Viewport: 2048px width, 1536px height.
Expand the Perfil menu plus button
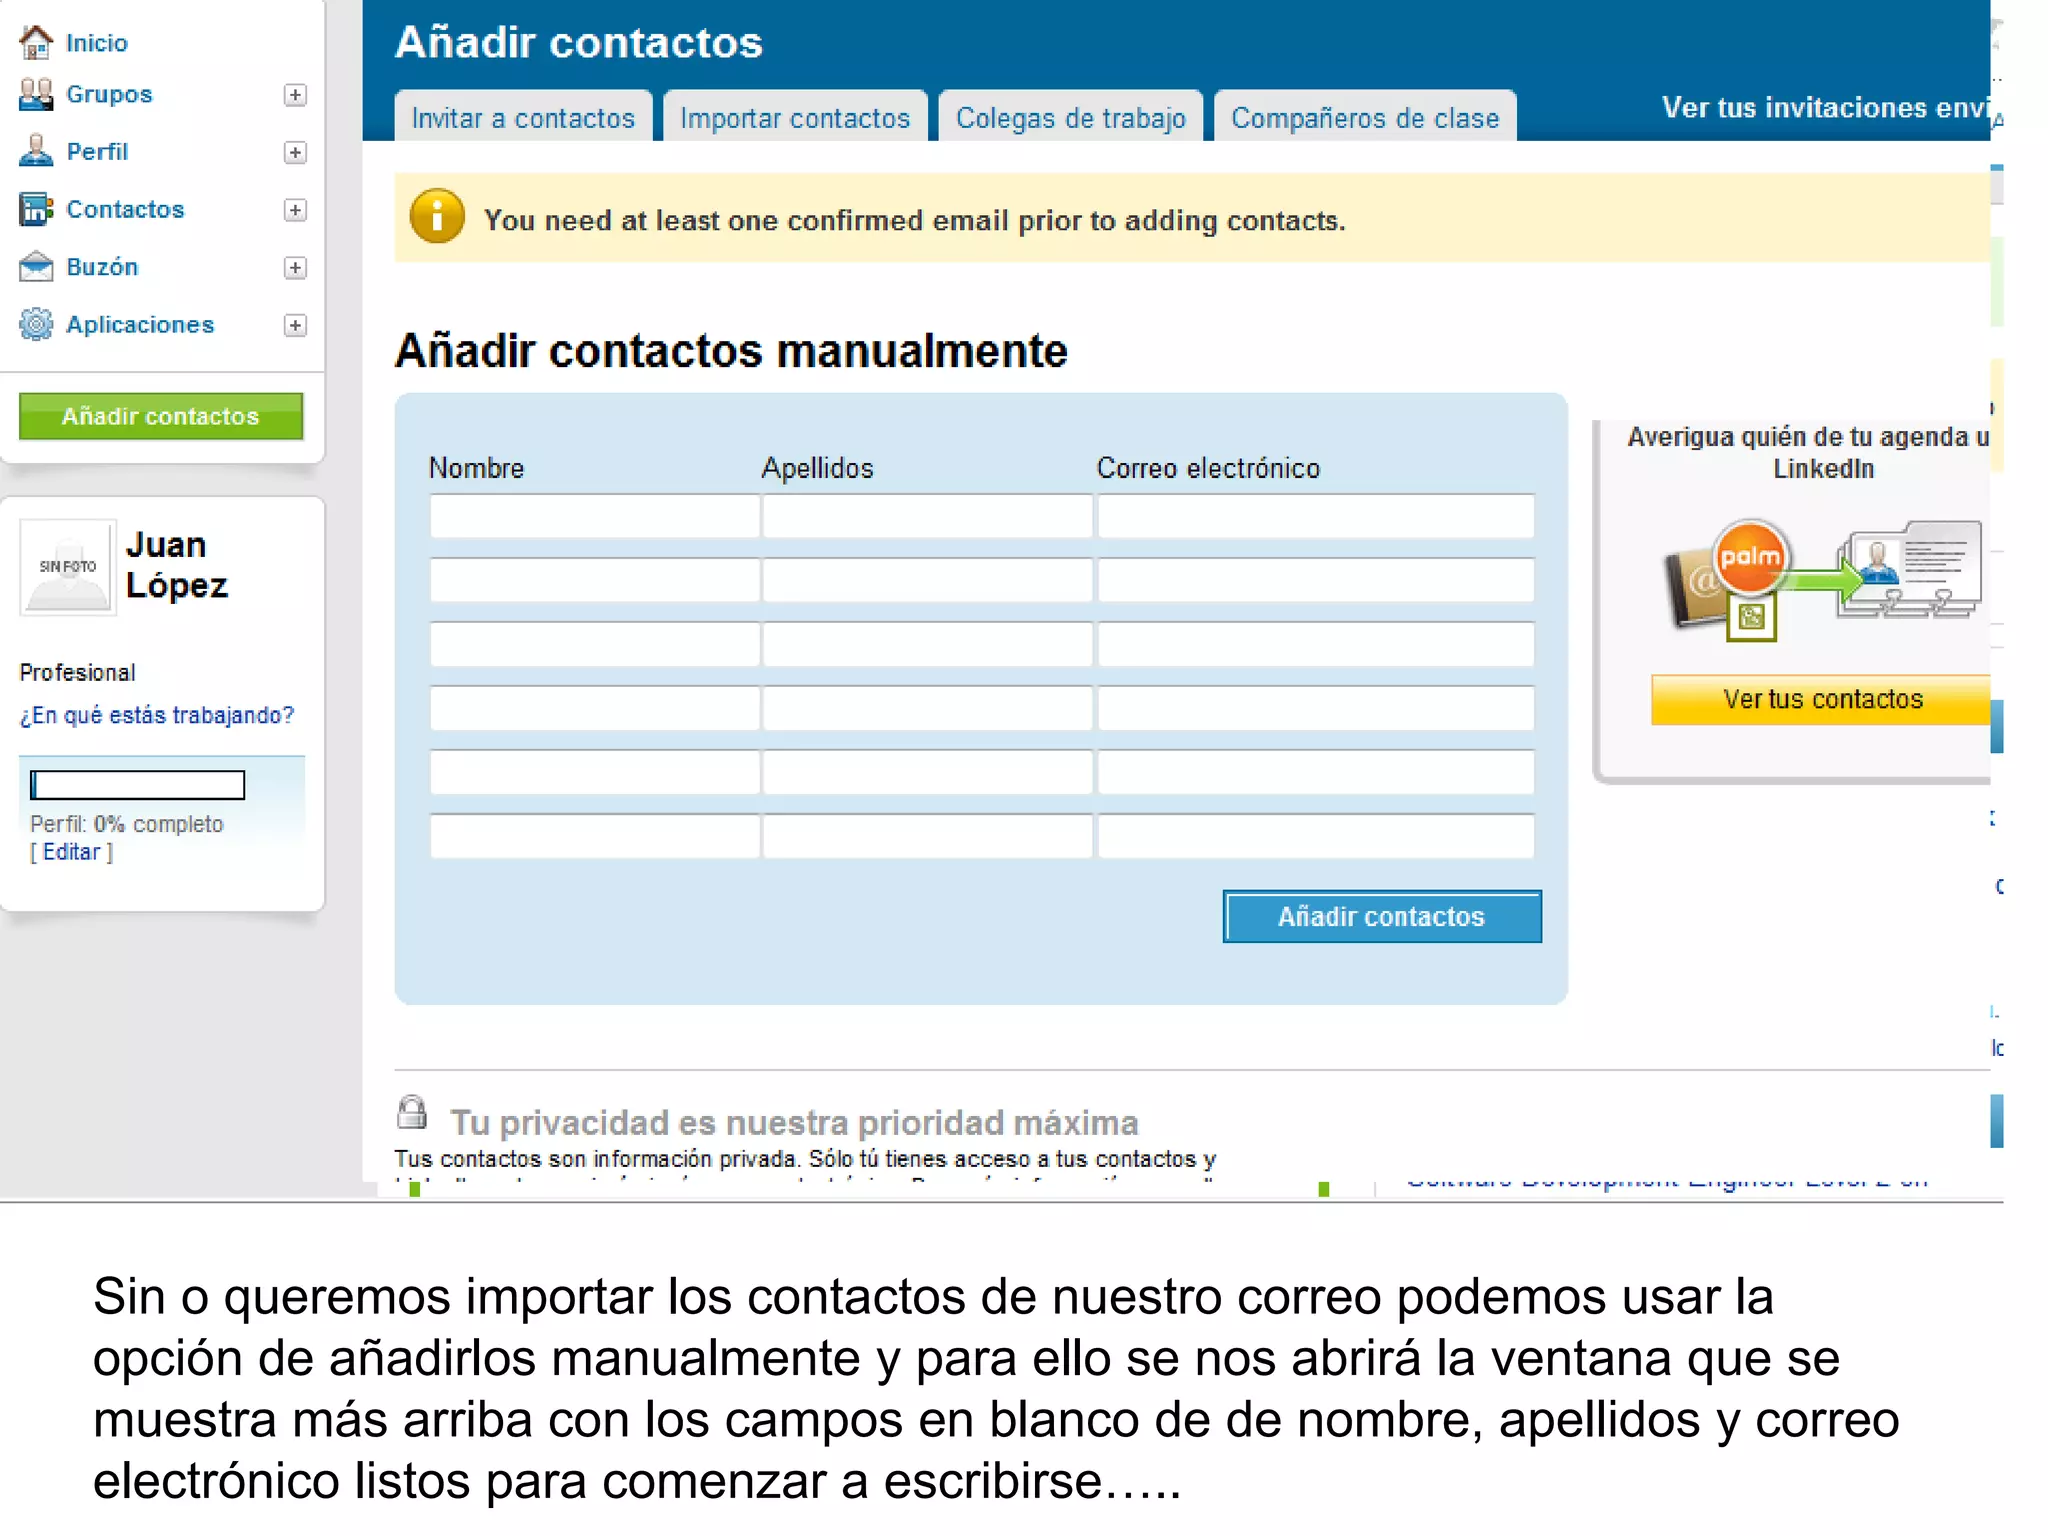295,152
